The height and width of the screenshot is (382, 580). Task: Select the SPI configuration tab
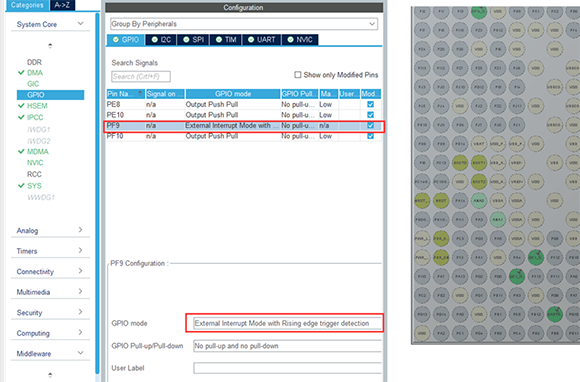pyautogui.click(x=193, y=40)
